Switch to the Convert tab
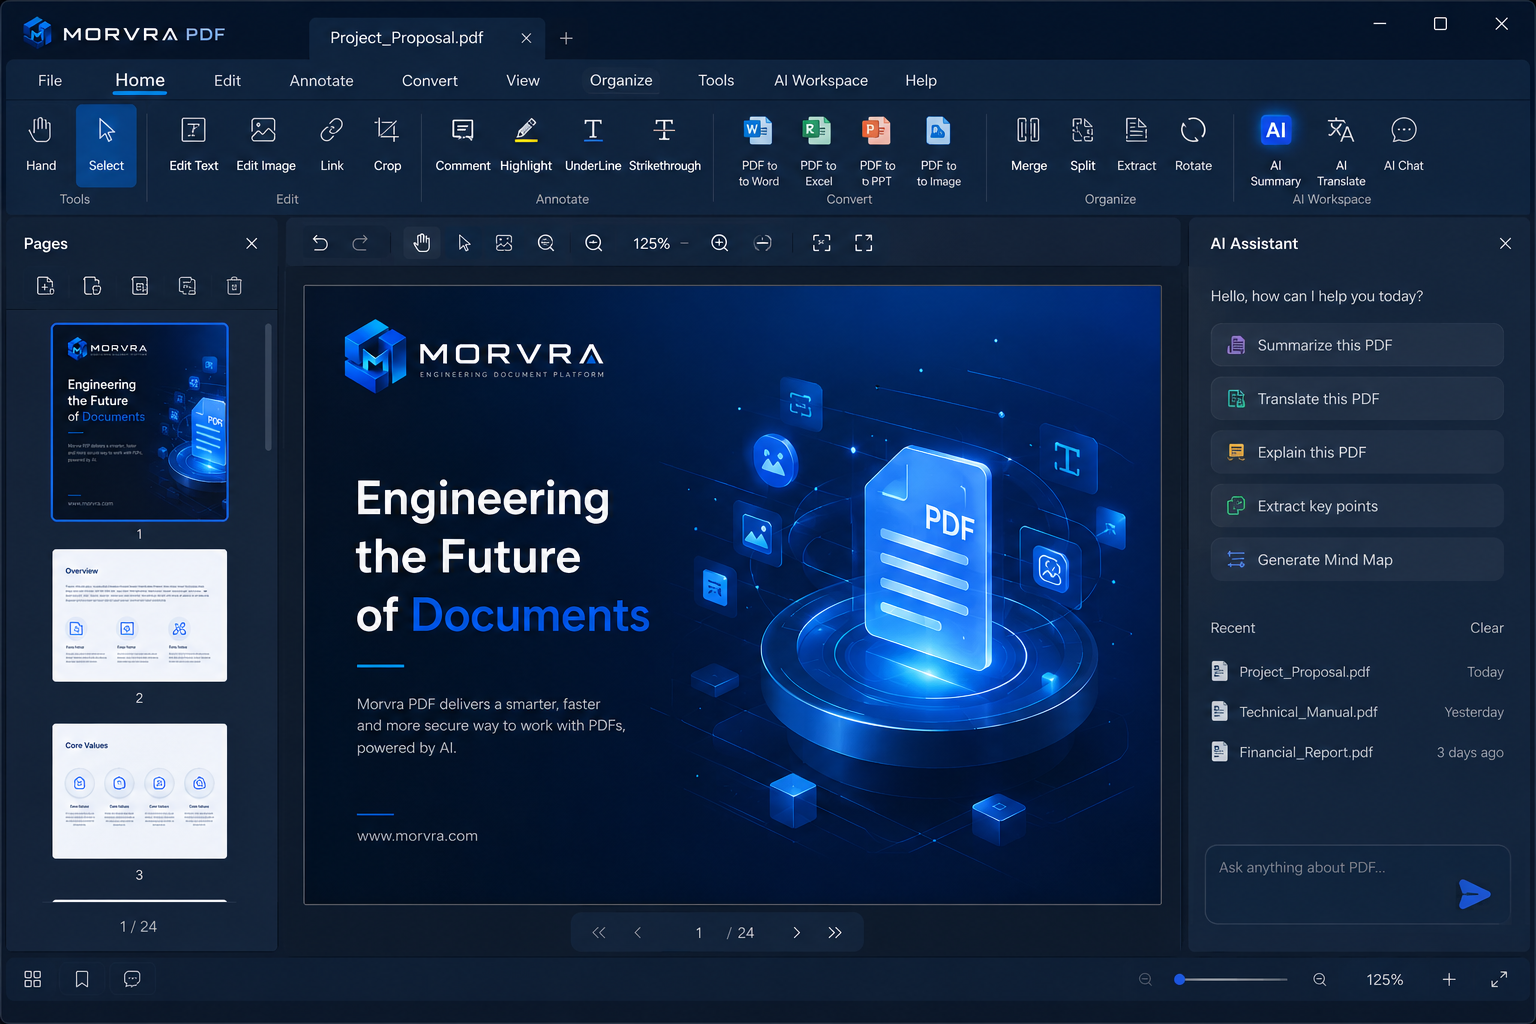1536x1024 pixels. 430,81
